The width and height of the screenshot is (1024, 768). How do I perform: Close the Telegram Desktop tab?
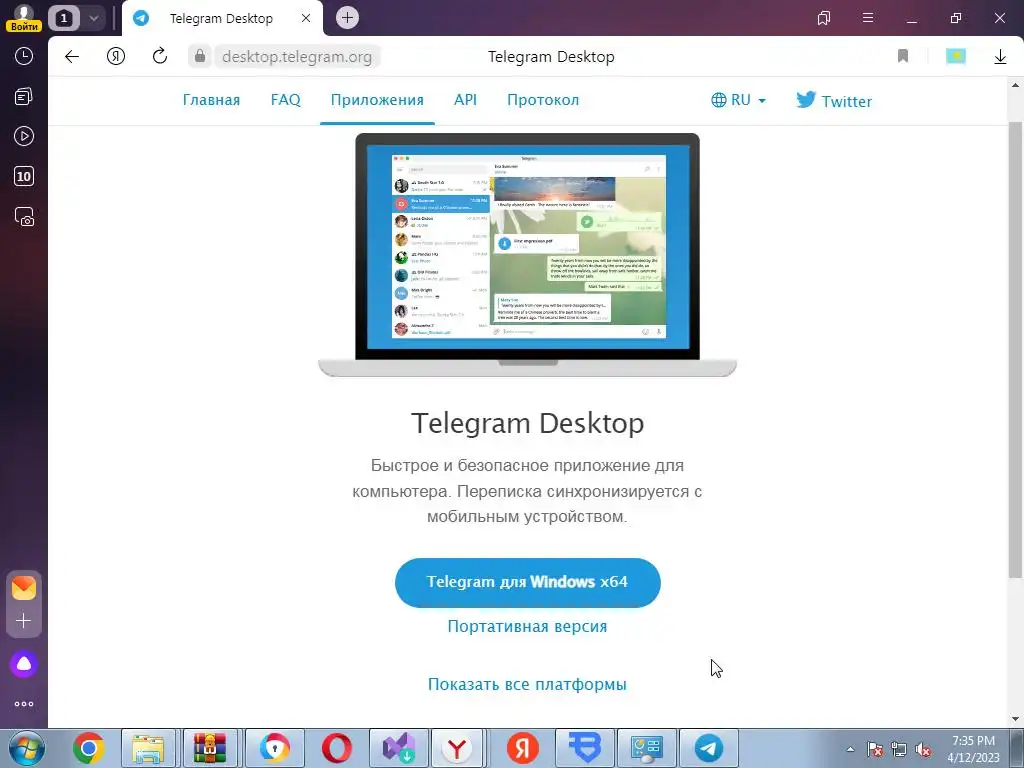306,18
